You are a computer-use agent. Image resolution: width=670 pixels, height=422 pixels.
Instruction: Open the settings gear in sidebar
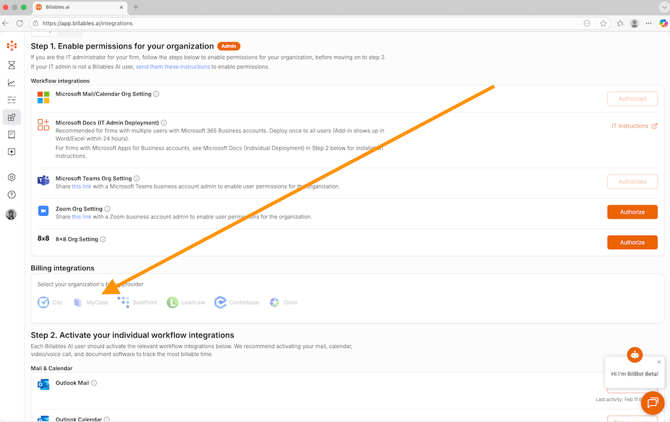pos(12,177)
